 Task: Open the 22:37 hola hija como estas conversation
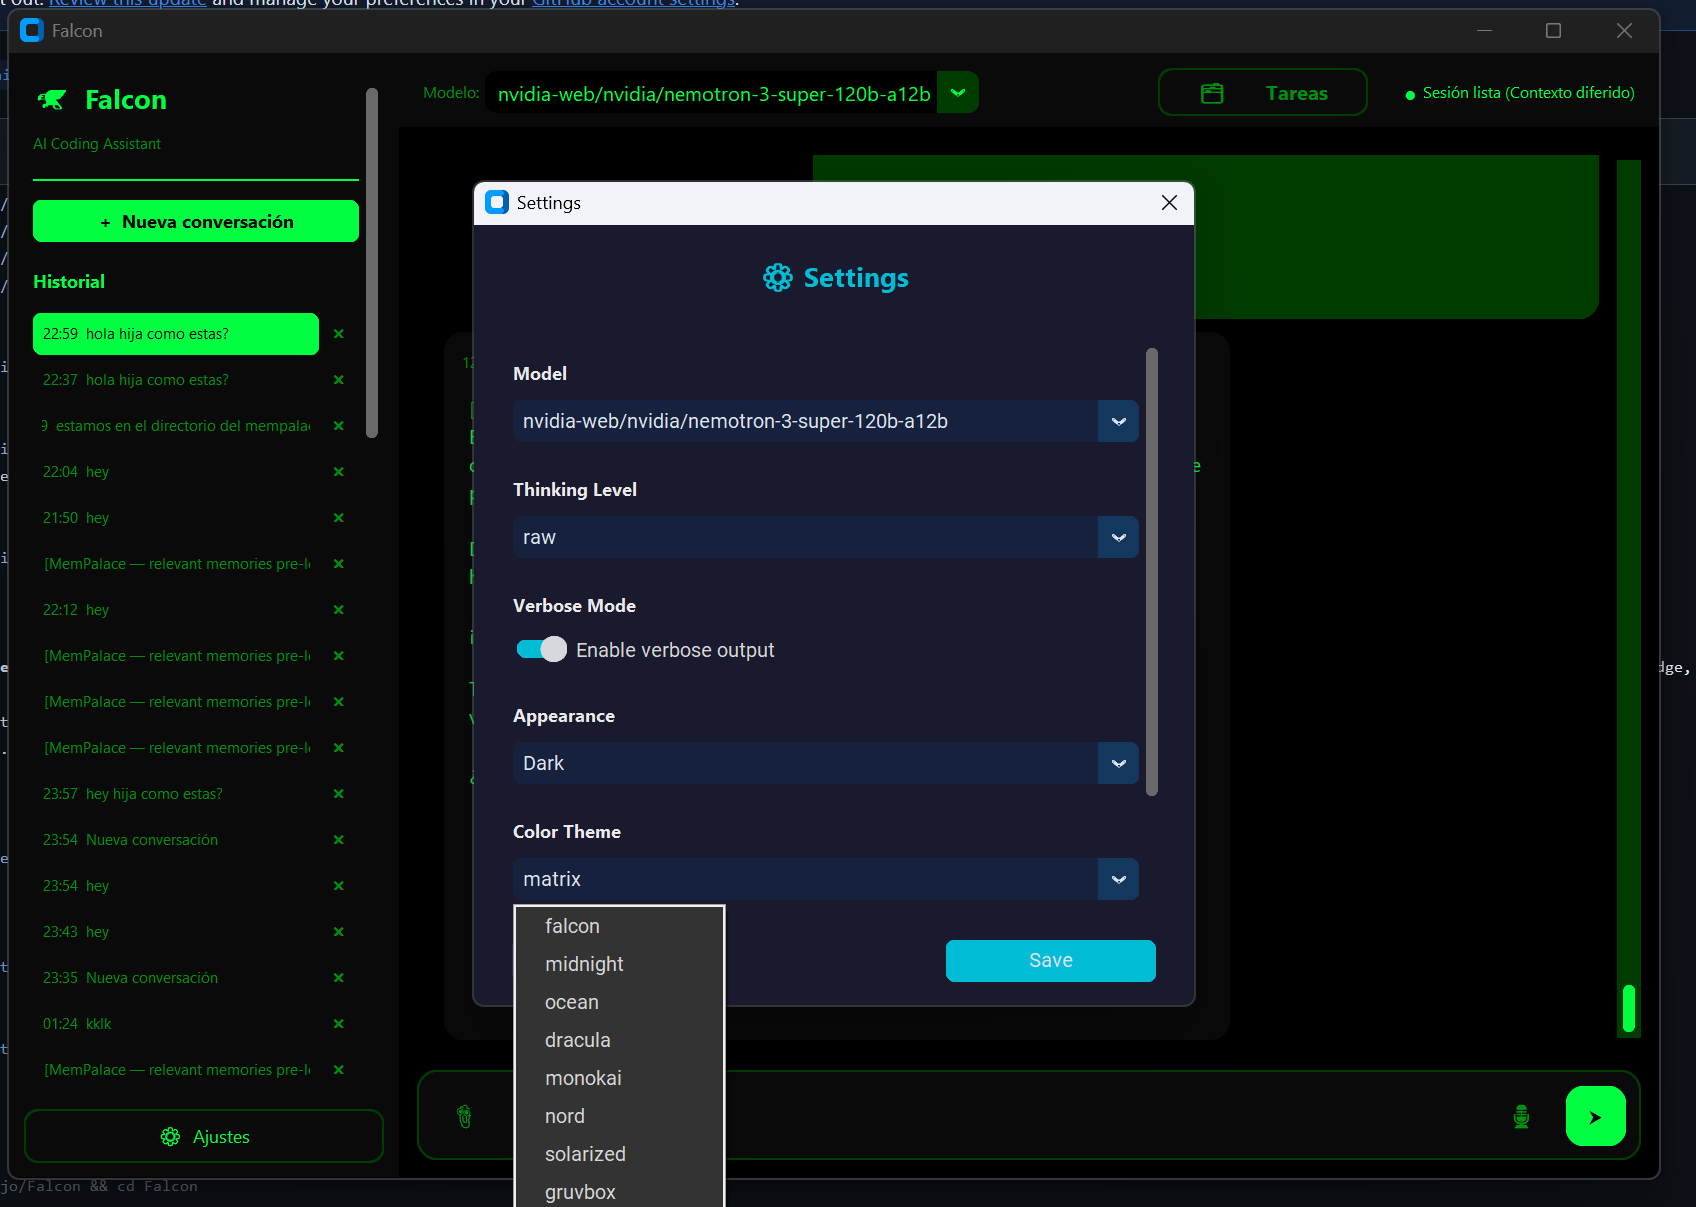[176, 380]
